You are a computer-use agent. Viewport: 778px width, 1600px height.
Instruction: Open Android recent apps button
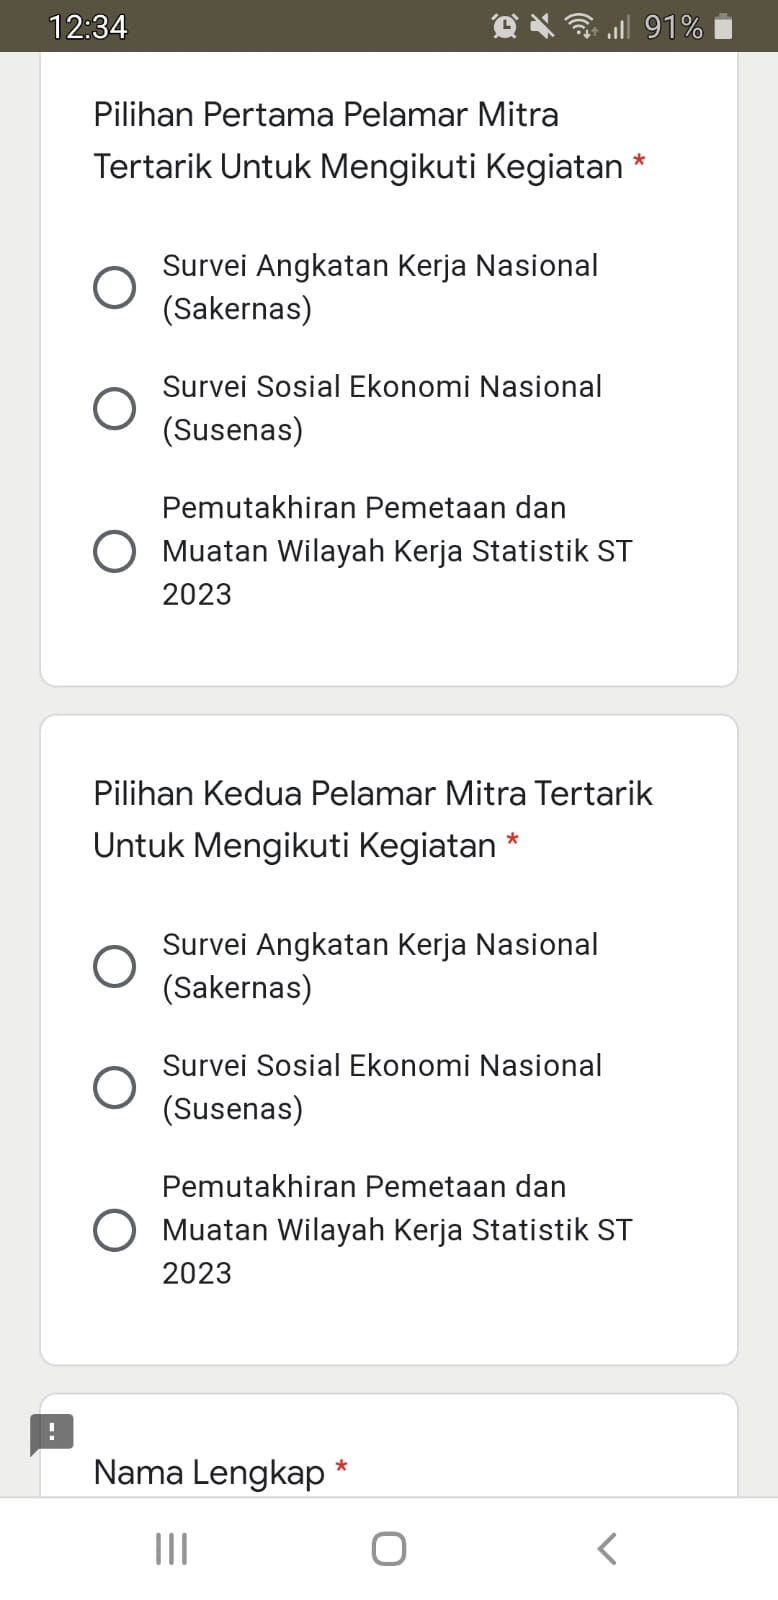click(171, 1549)
